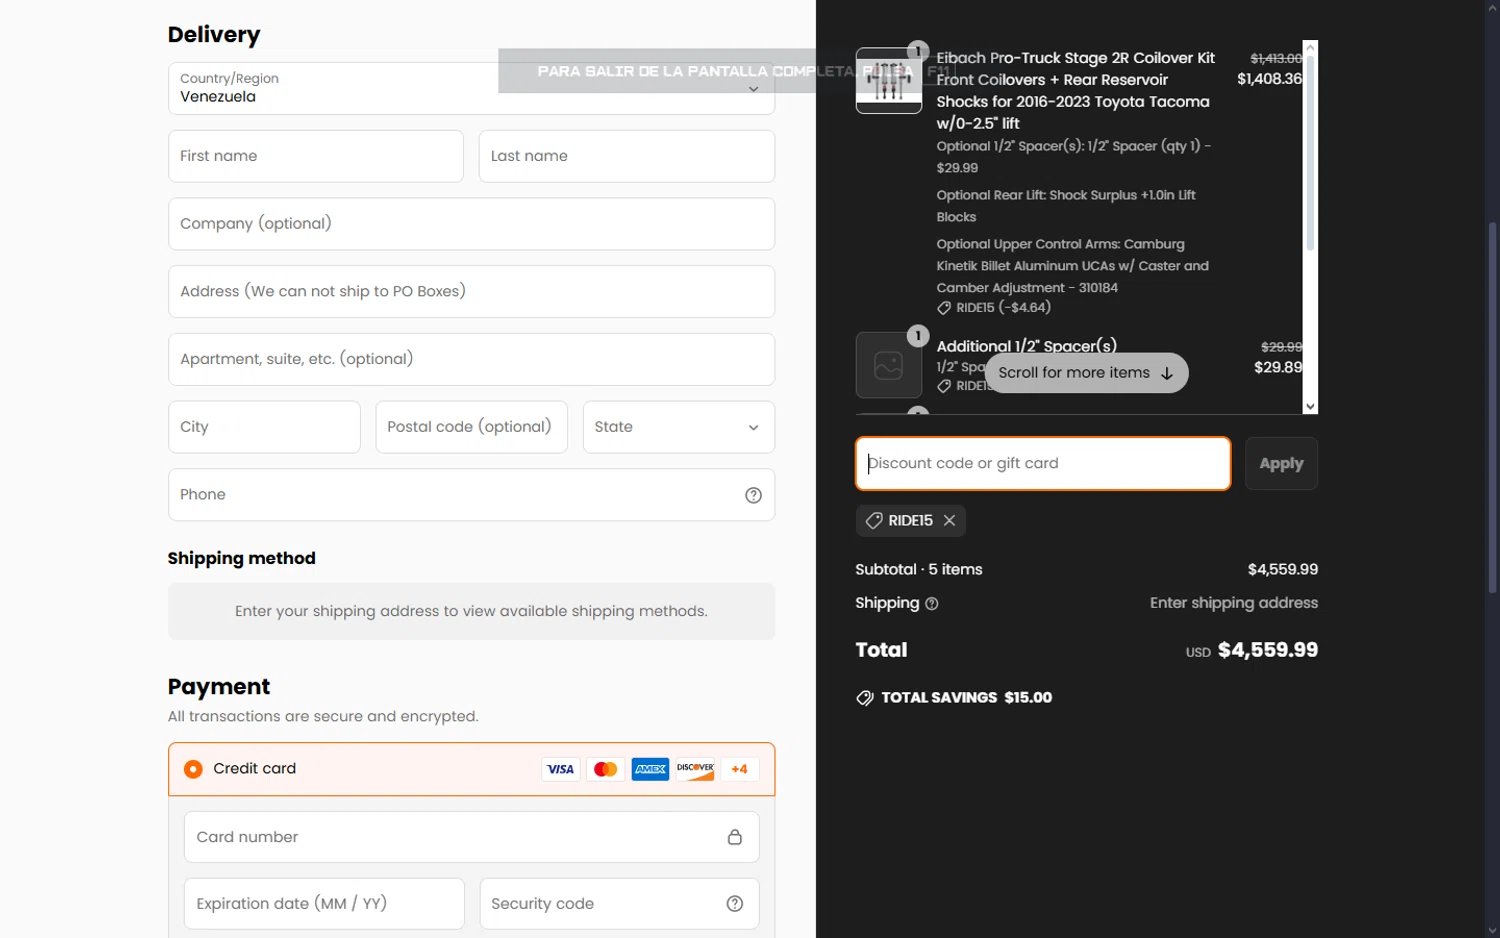Click the Eibach Pro-Truck Stage 2R product title
1500x938 pixels.
point(1076,91)
